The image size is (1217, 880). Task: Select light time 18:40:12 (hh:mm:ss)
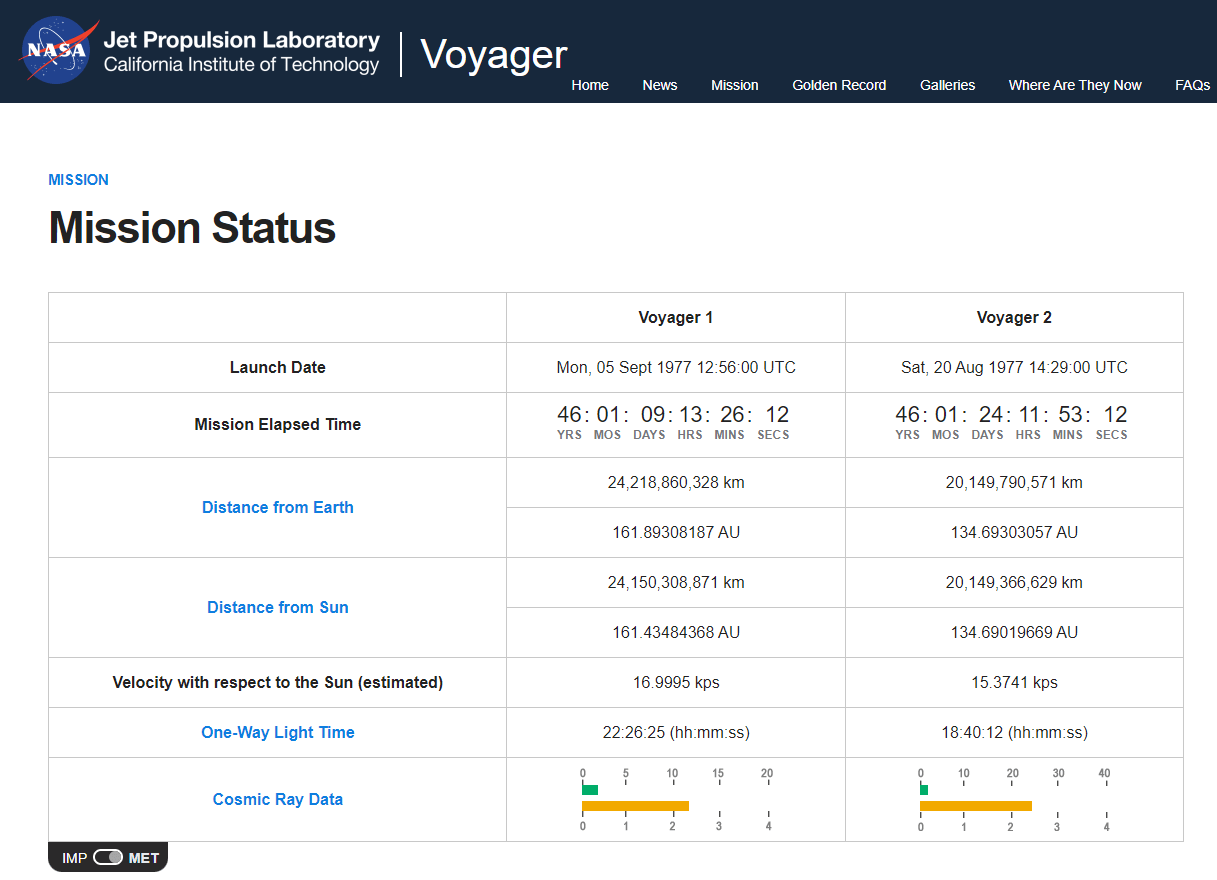point(1014,732)
